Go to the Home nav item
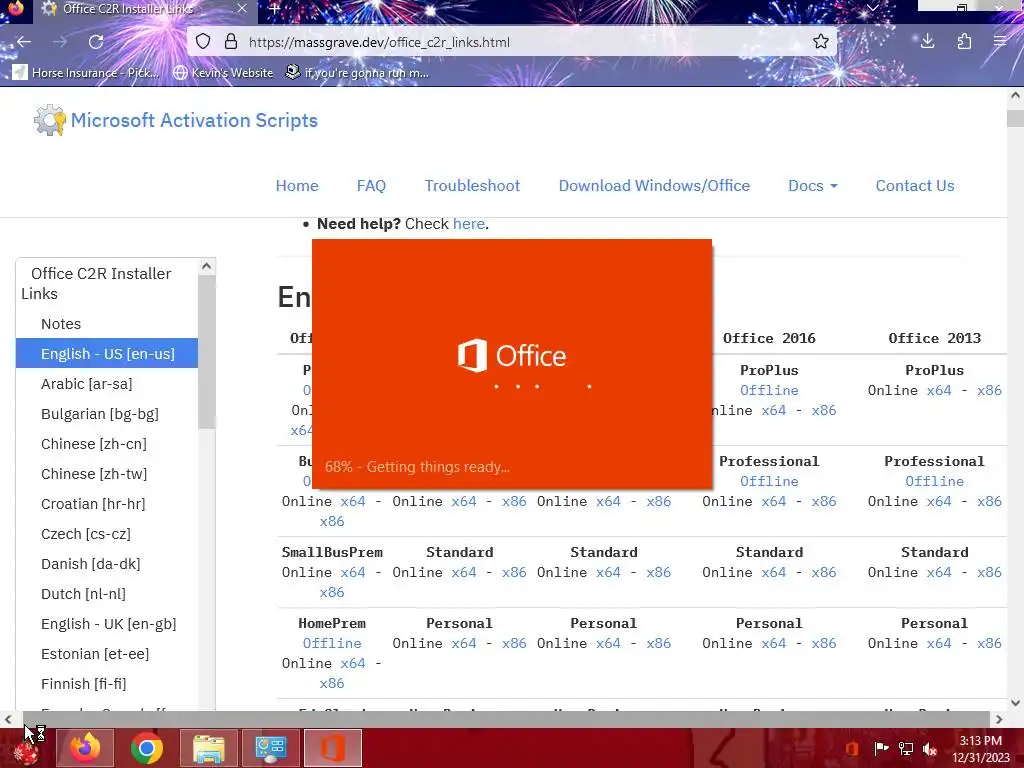 tap(297, 185)
